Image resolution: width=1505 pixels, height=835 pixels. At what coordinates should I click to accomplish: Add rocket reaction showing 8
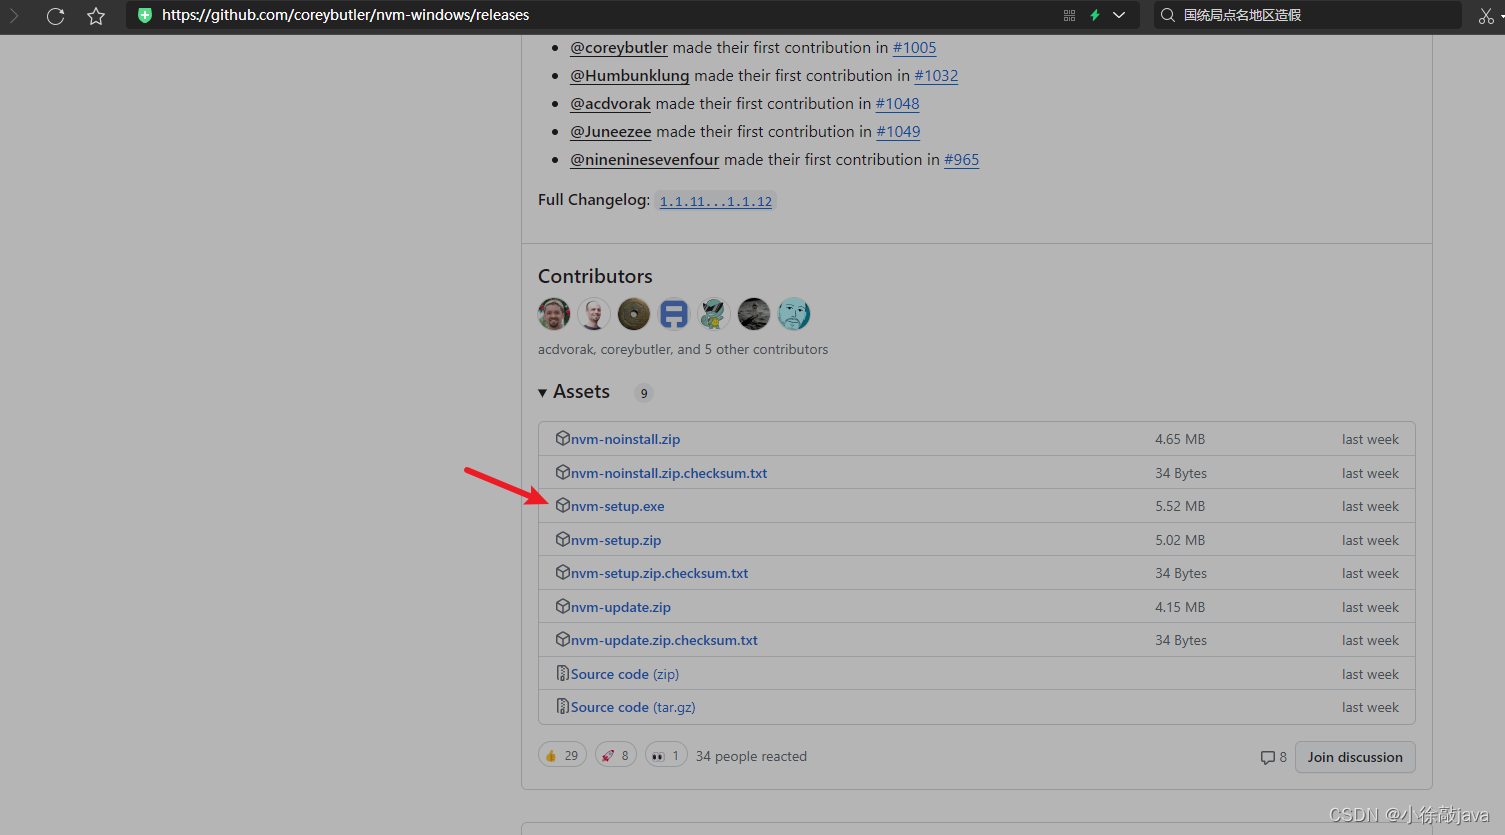[x=616, y=755]
